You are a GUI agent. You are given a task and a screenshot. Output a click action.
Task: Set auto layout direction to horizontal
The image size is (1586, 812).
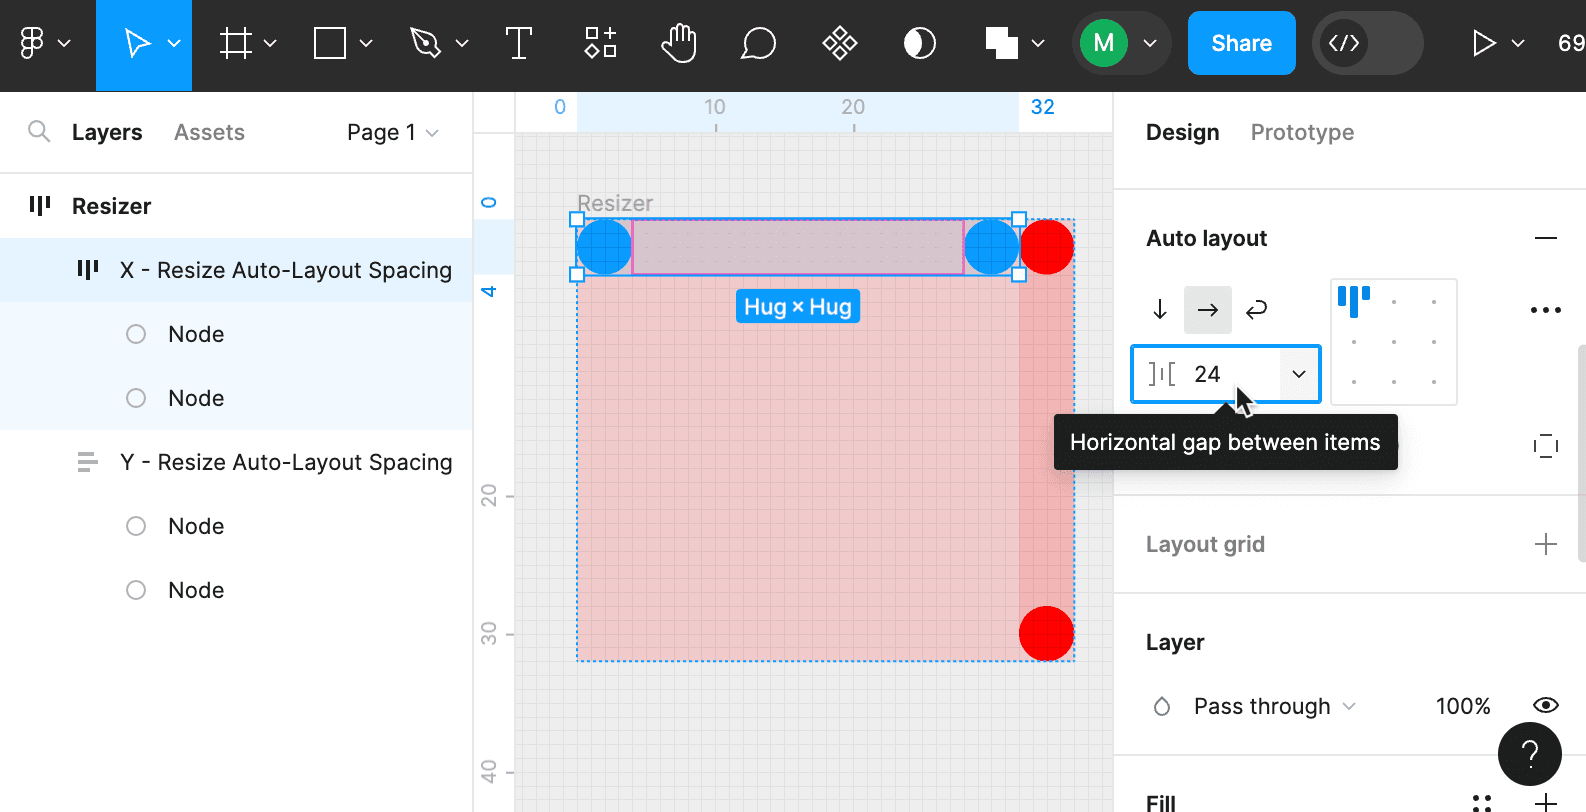coord(1208,310)
